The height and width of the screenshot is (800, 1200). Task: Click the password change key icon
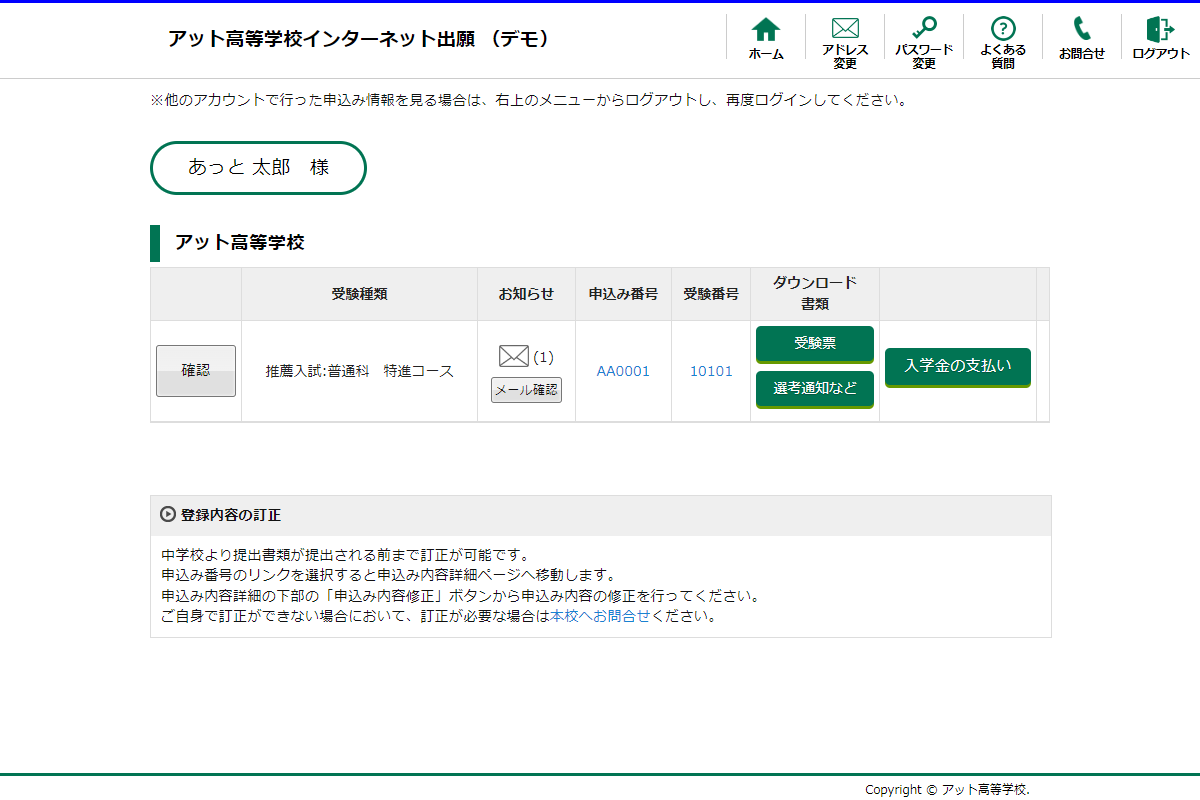point(924,28)
